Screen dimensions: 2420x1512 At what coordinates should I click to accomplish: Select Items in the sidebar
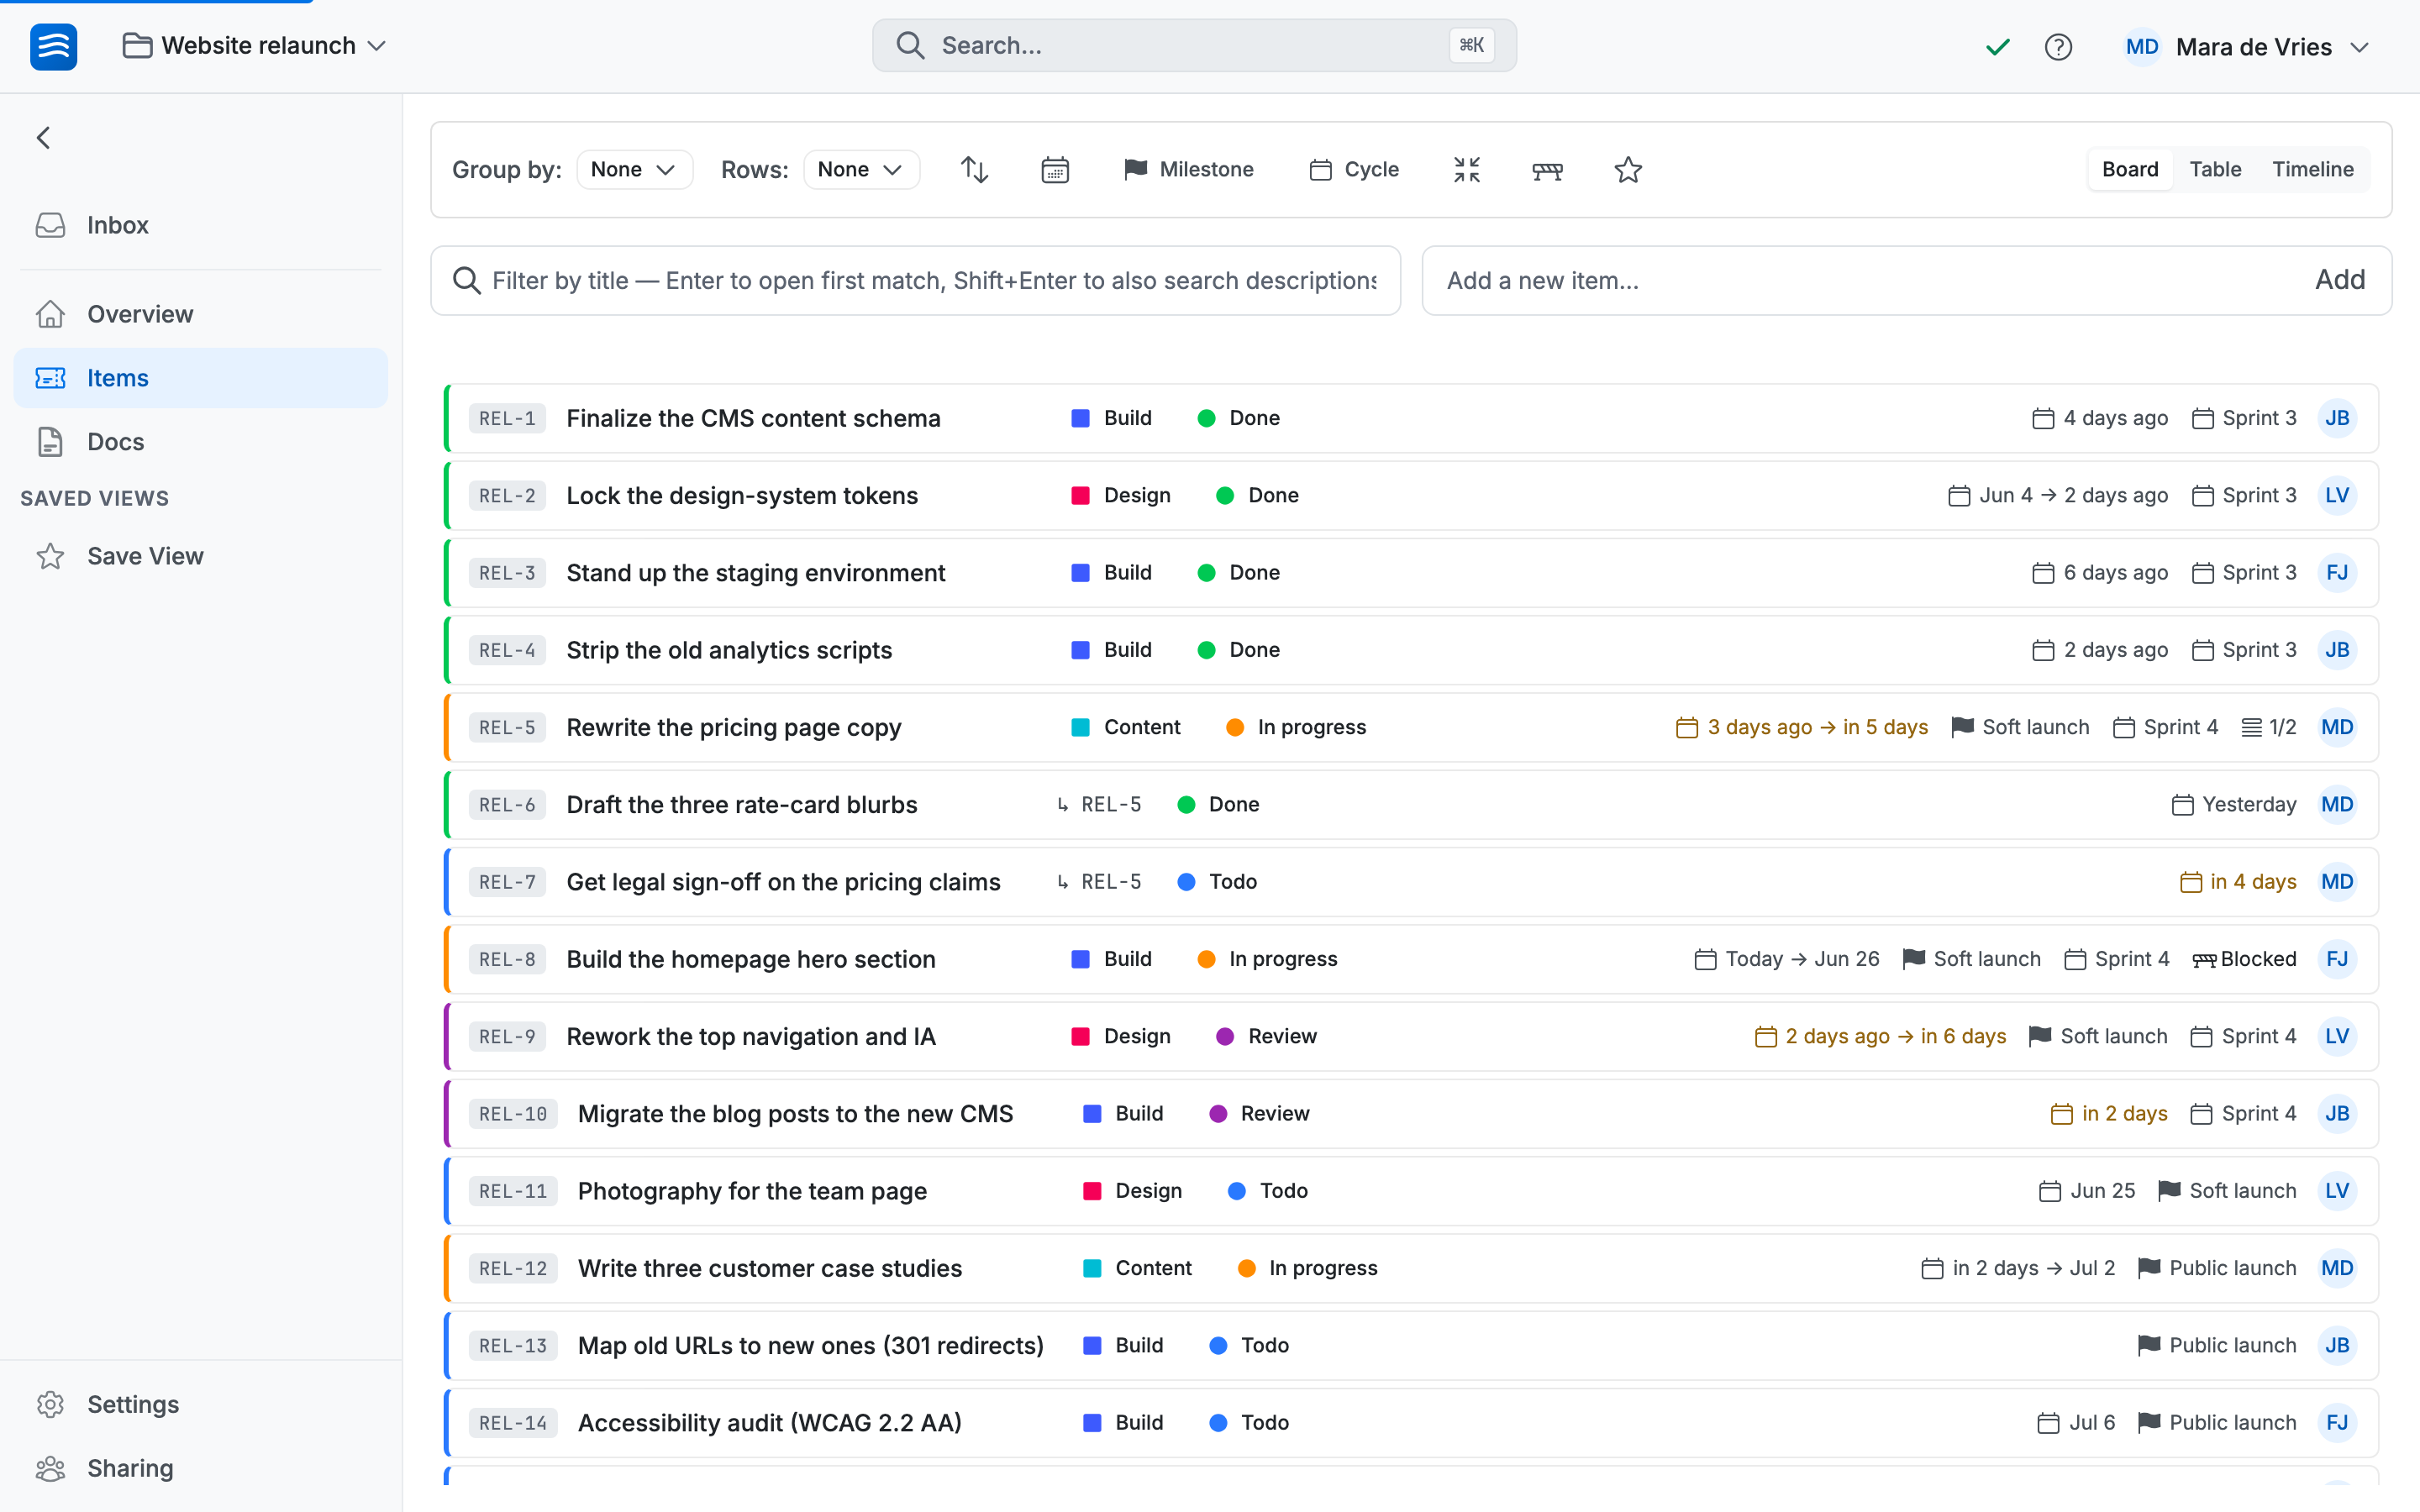[200, 378]
